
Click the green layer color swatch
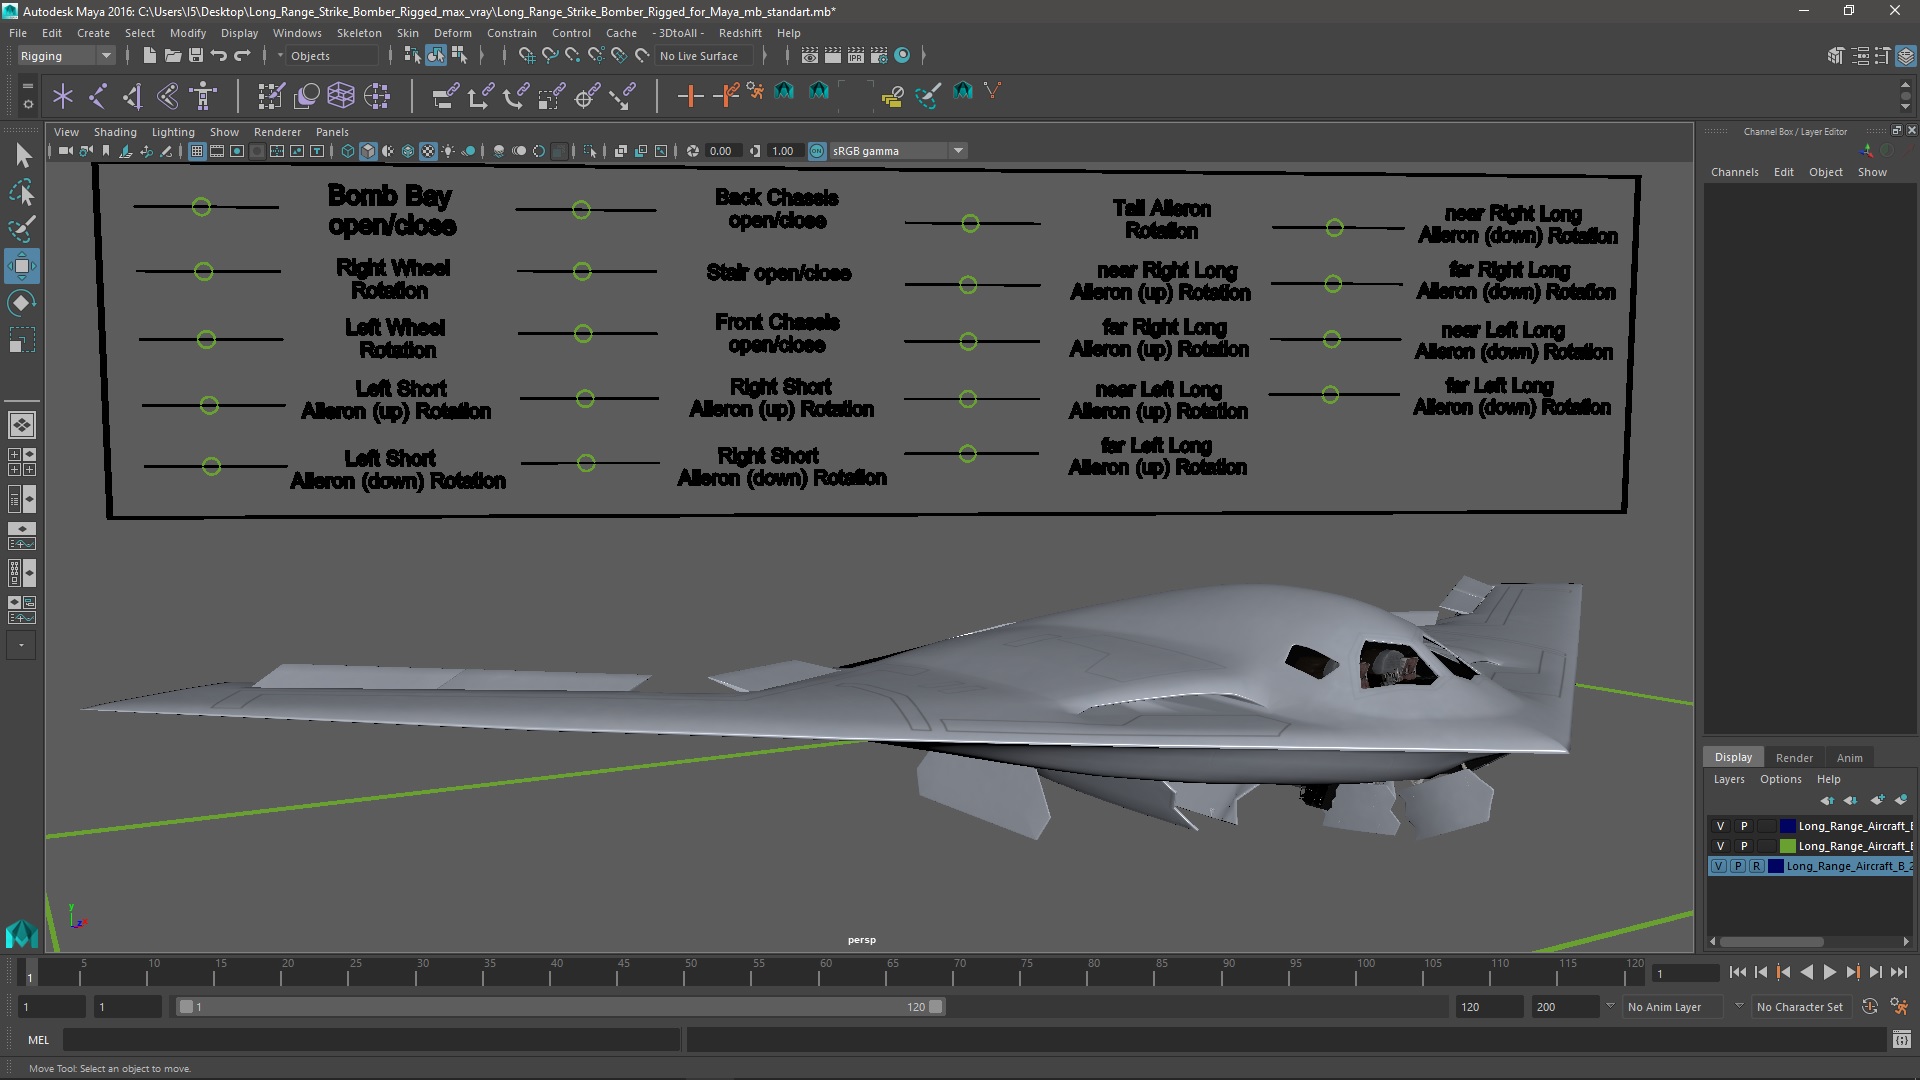tap(1787, 846)
